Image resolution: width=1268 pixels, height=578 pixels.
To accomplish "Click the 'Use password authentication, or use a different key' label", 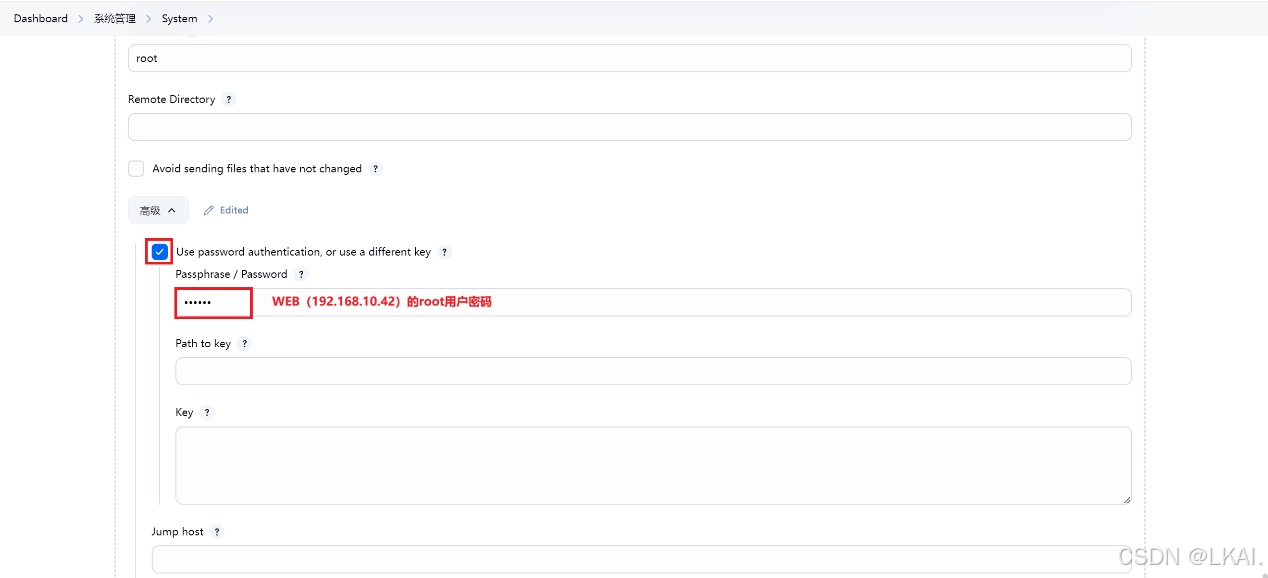I will [x=303, y=252].
